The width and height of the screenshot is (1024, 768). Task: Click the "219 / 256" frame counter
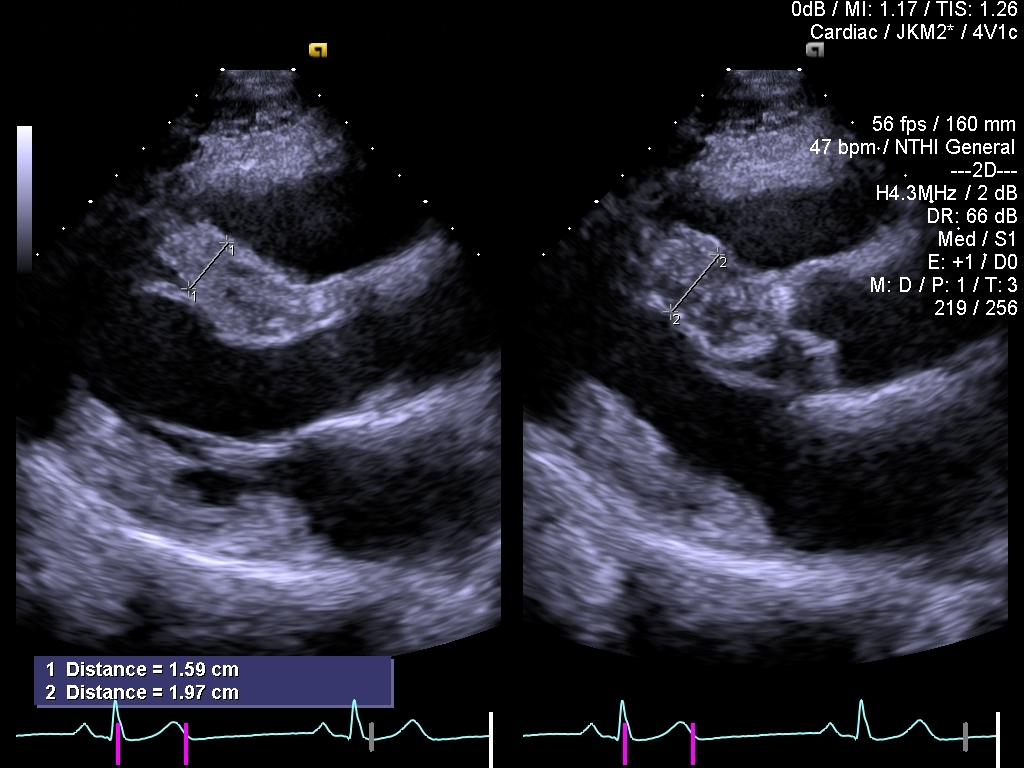pyautogui.click(x=976, y=308)
